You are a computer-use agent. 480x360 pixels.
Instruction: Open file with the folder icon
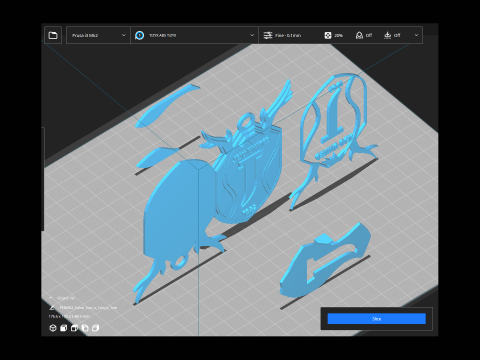53,35
